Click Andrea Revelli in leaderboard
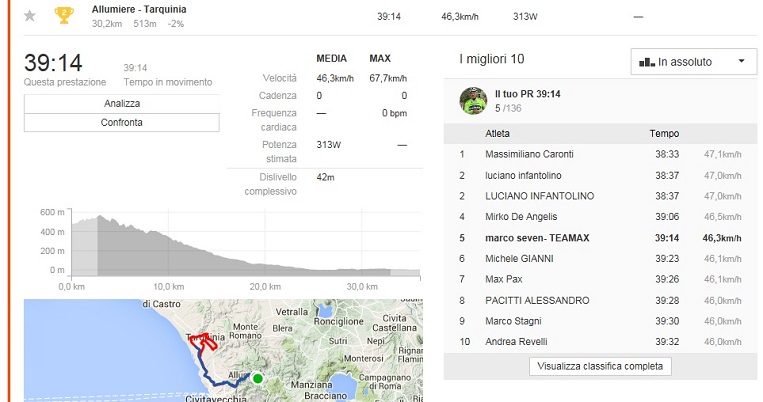Screen dimensions: 763x402 515,342
